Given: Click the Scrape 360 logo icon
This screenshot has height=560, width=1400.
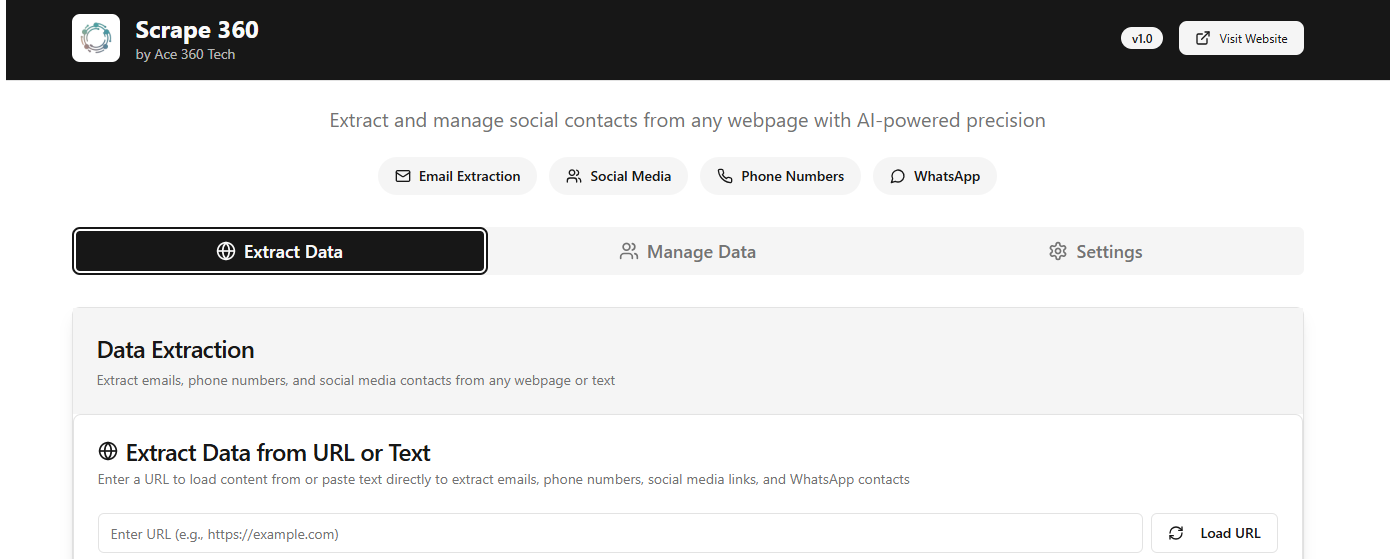Looking at the screenshot, I should click(96, 38).
